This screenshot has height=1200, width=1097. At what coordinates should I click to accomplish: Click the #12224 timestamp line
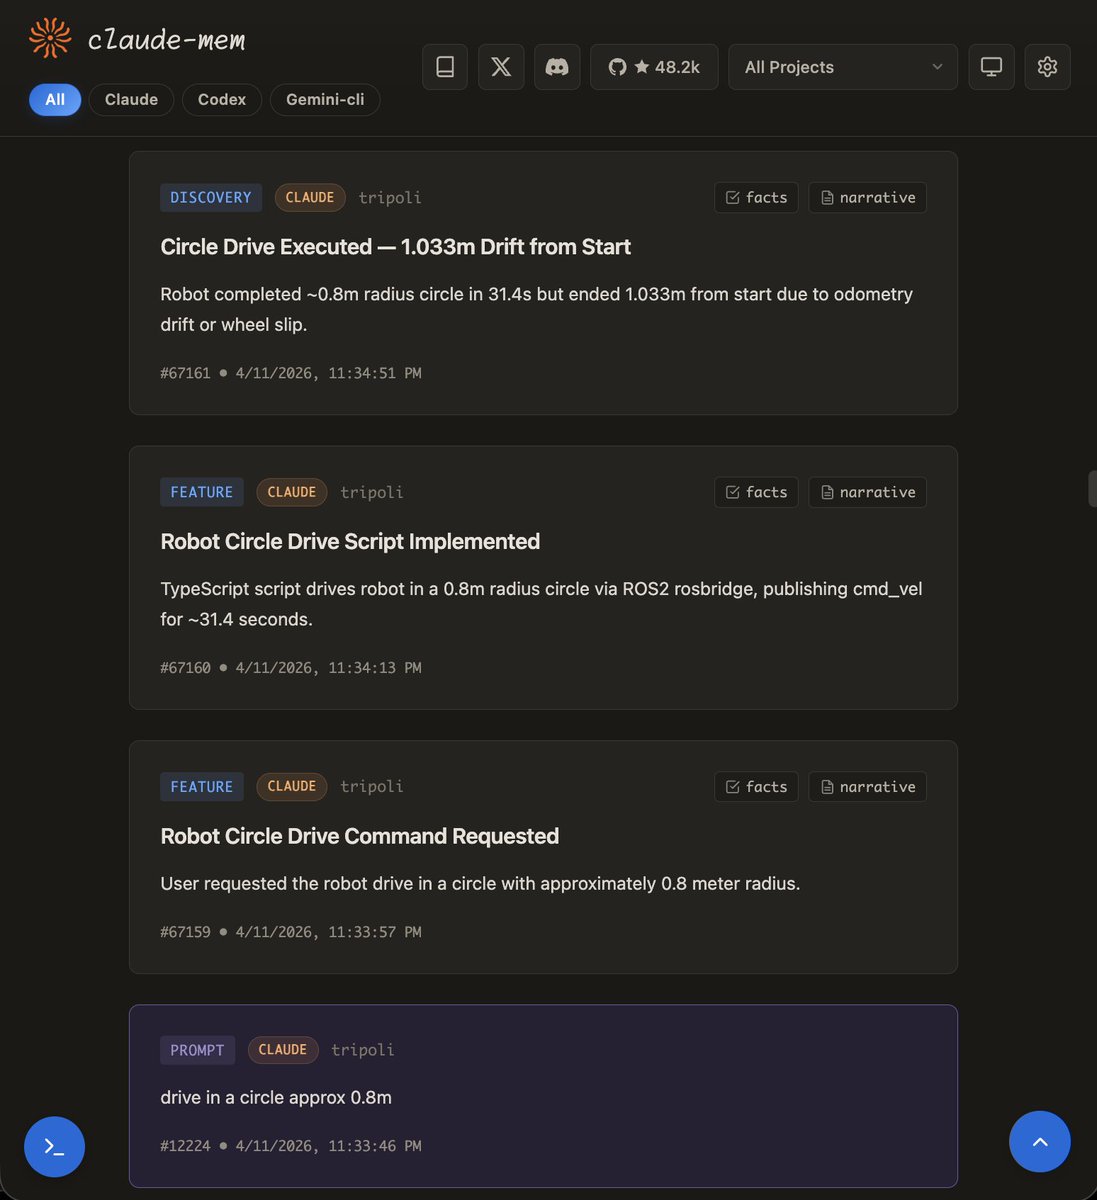[x=291, y=1146]
